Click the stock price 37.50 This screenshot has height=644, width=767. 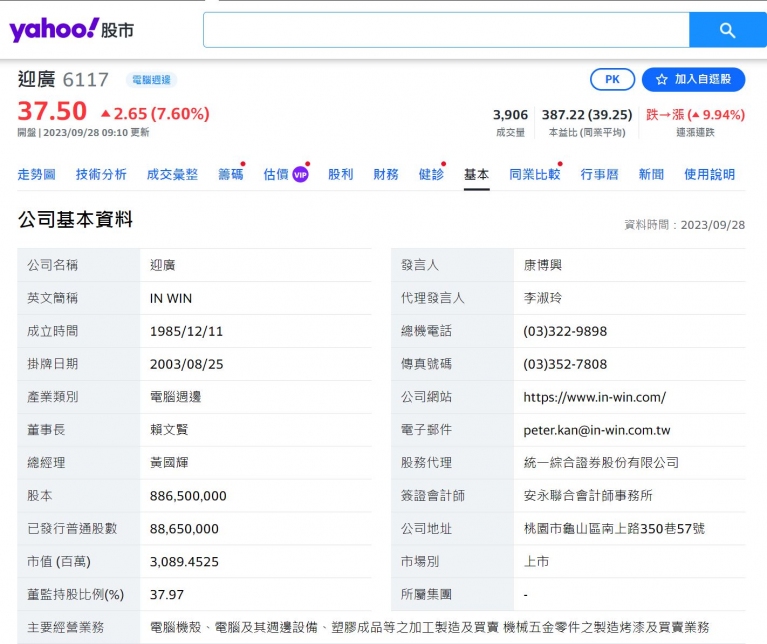click(52, 111)
